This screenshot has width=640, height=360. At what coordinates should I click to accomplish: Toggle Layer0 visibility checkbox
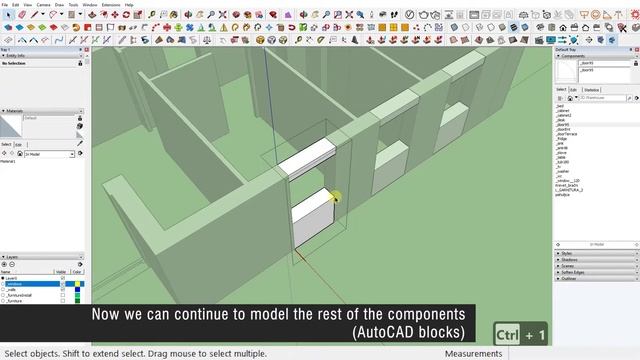[63, 278]
